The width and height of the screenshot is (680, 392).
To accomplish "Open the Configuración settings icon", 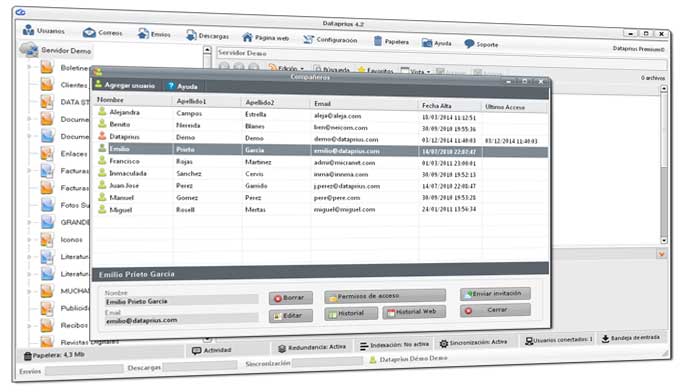I will 308,39.
